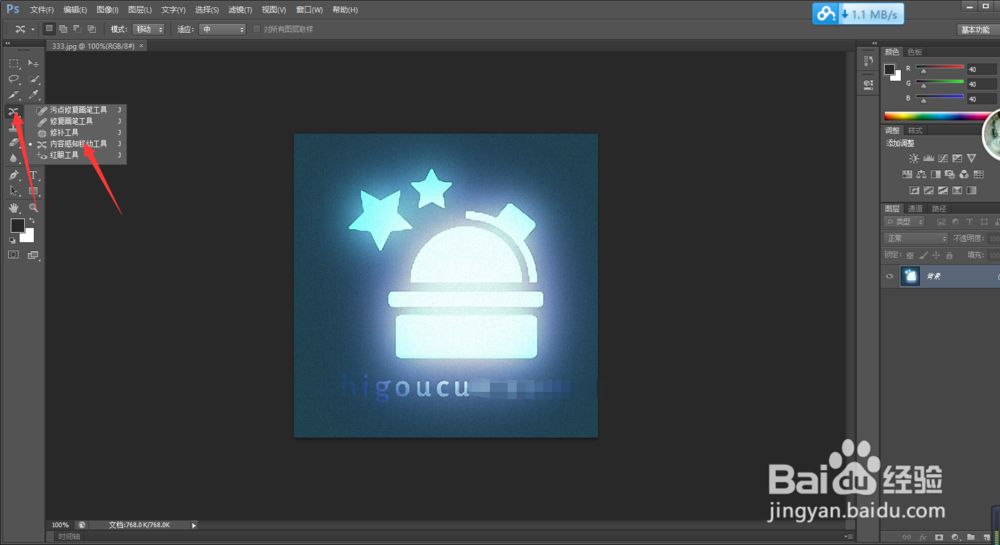The height and width of the screenshot is (545, 1000).
Task: Add a Black & White adjustment
Action: [x=936, y=174]
